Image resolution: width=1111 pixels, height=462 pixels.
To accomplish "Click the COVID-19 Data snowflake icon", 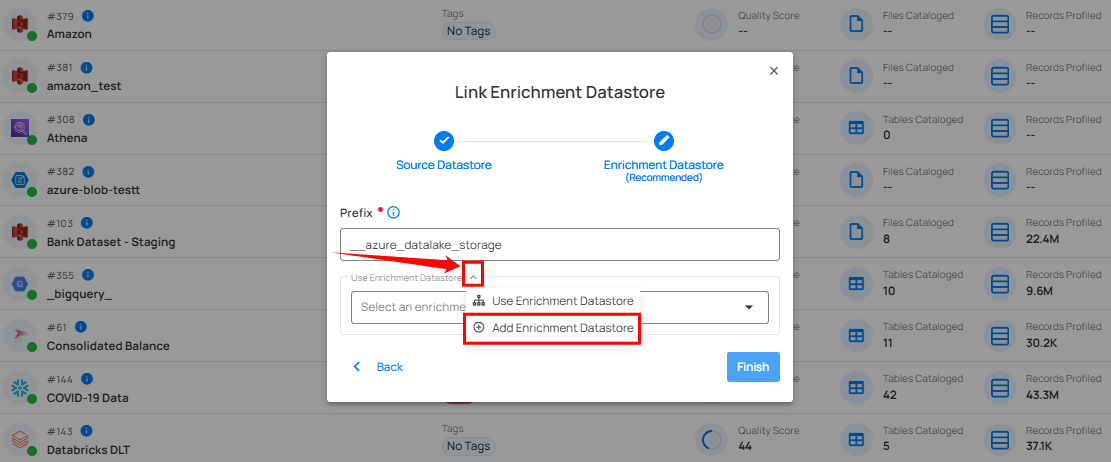I will click(x=18, y=388).
